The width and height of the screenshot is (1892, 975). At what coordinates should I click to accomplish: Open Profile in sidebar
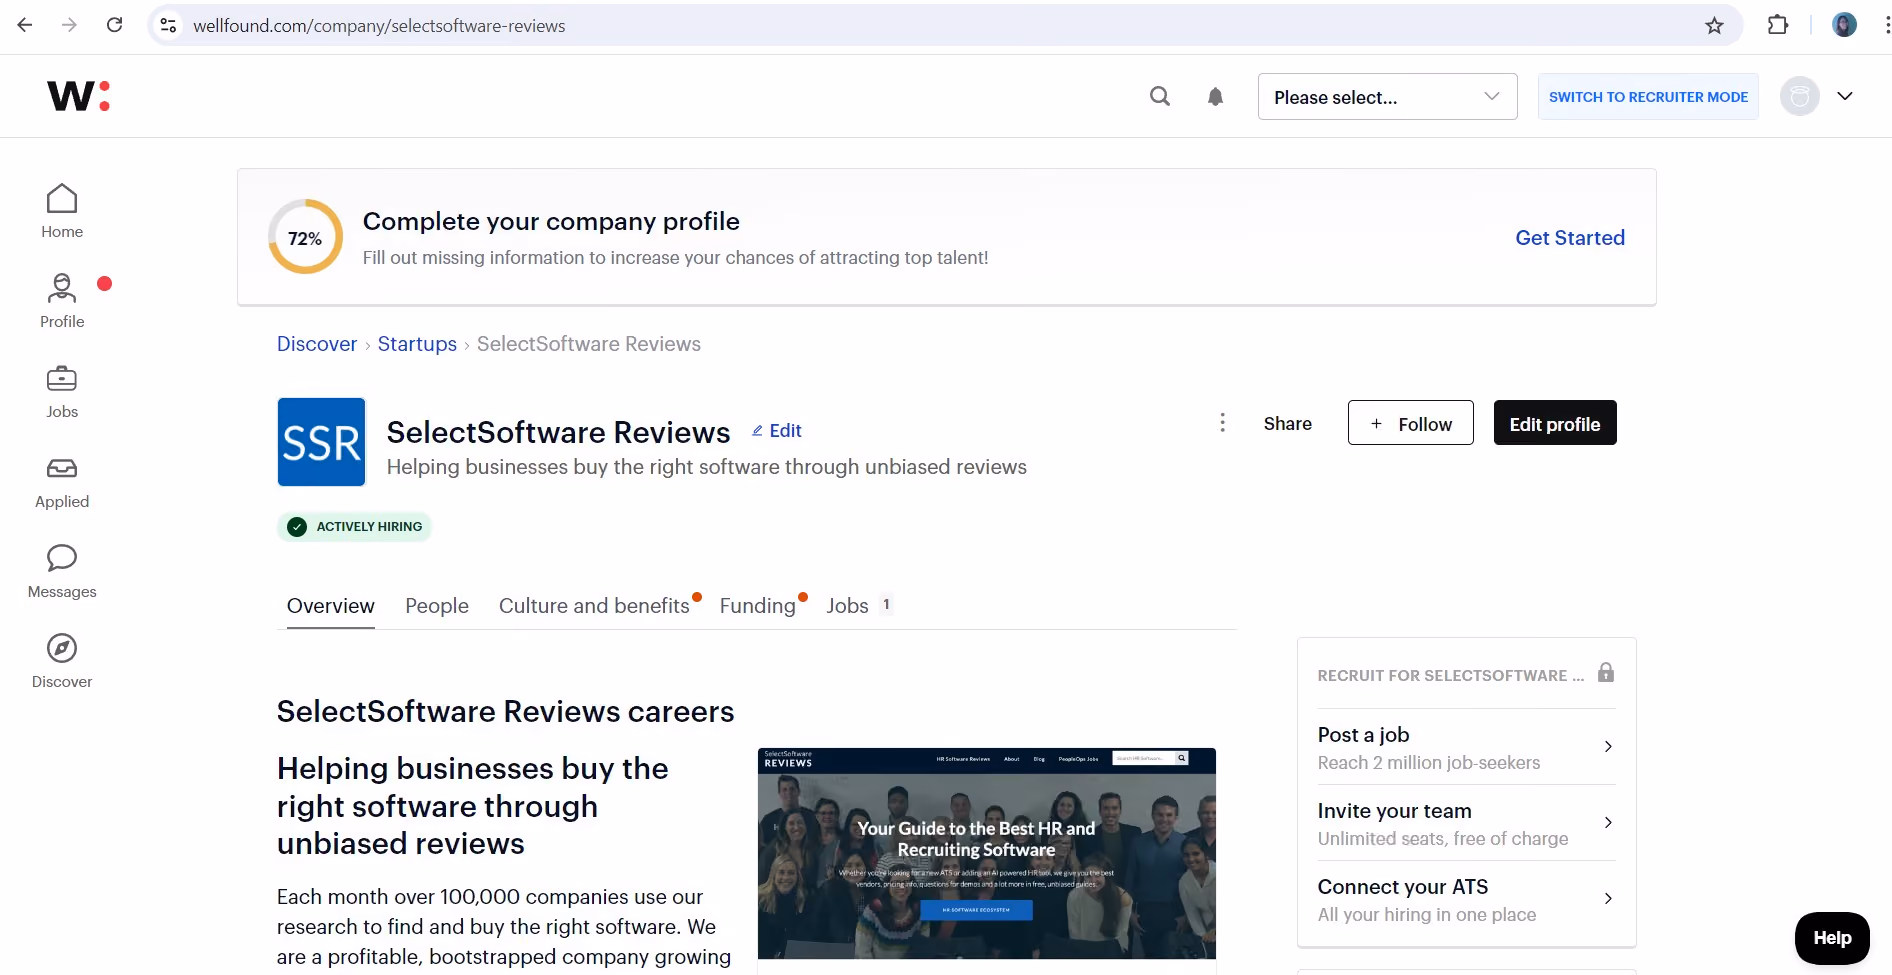(62, 301)
